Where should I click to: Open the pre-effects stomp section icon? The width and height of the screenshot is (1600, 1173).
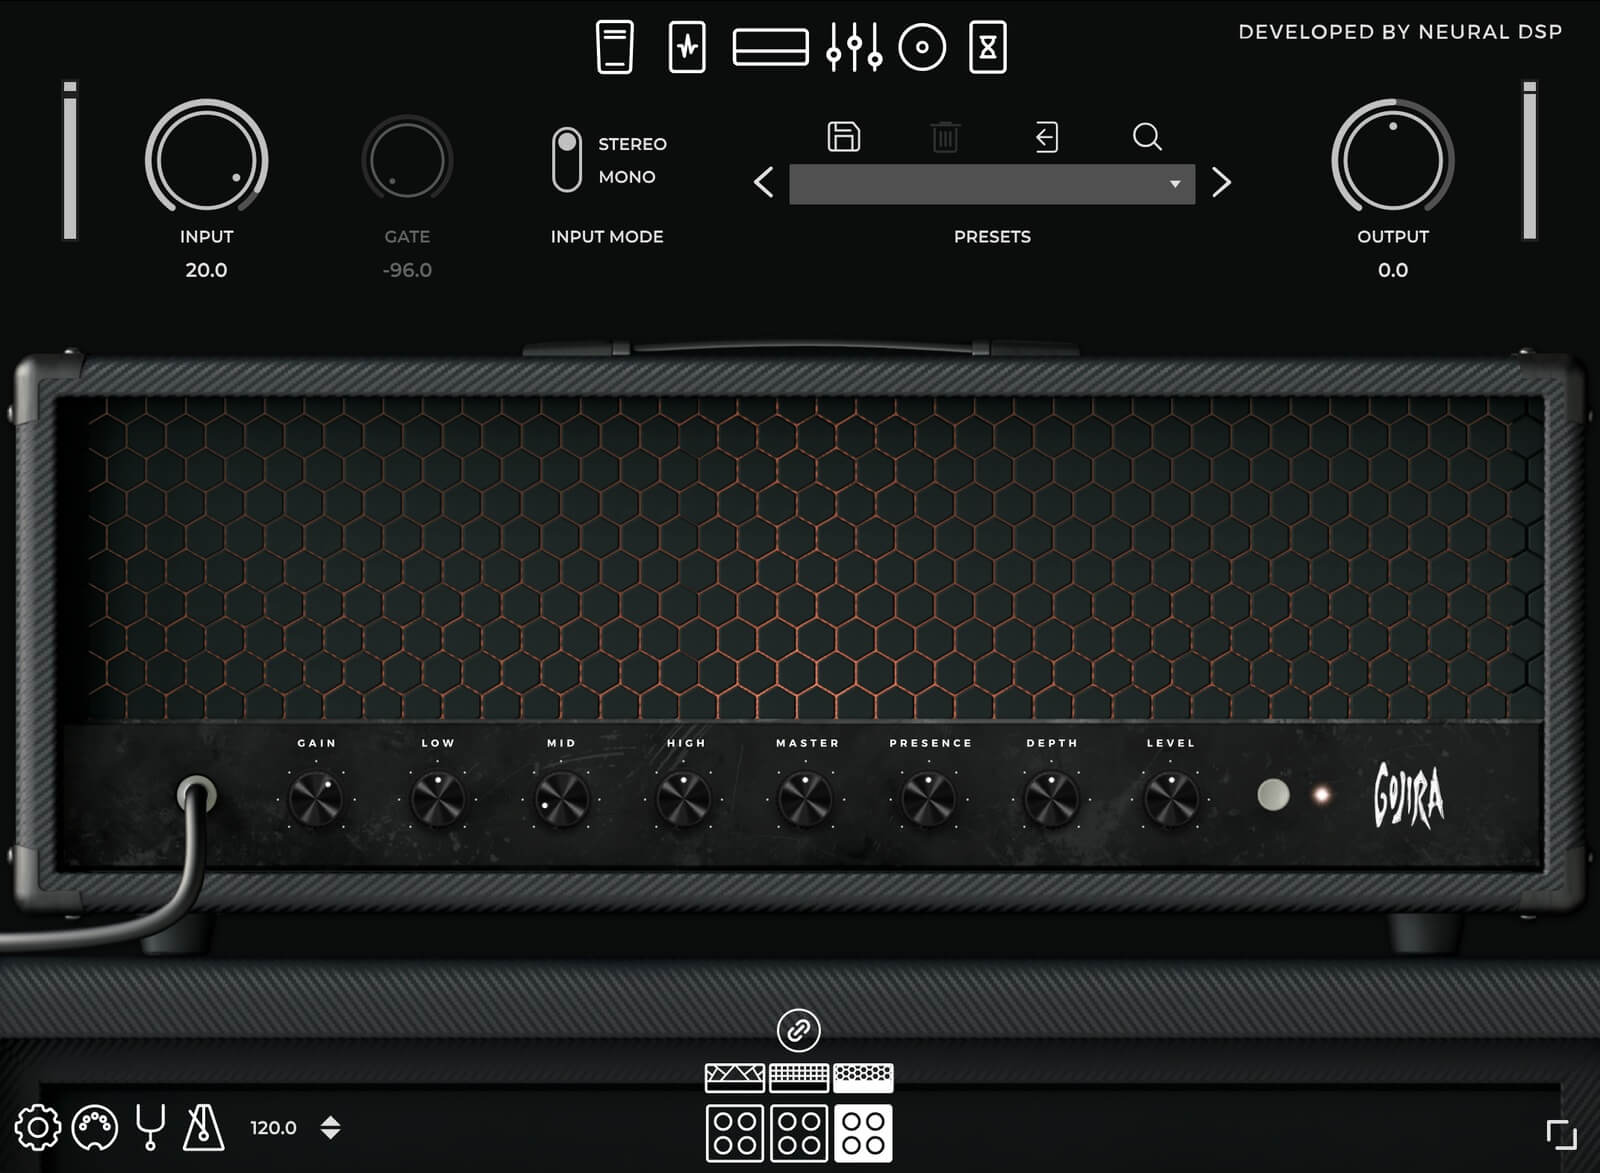pyautogui.click(x=687, y=47)
